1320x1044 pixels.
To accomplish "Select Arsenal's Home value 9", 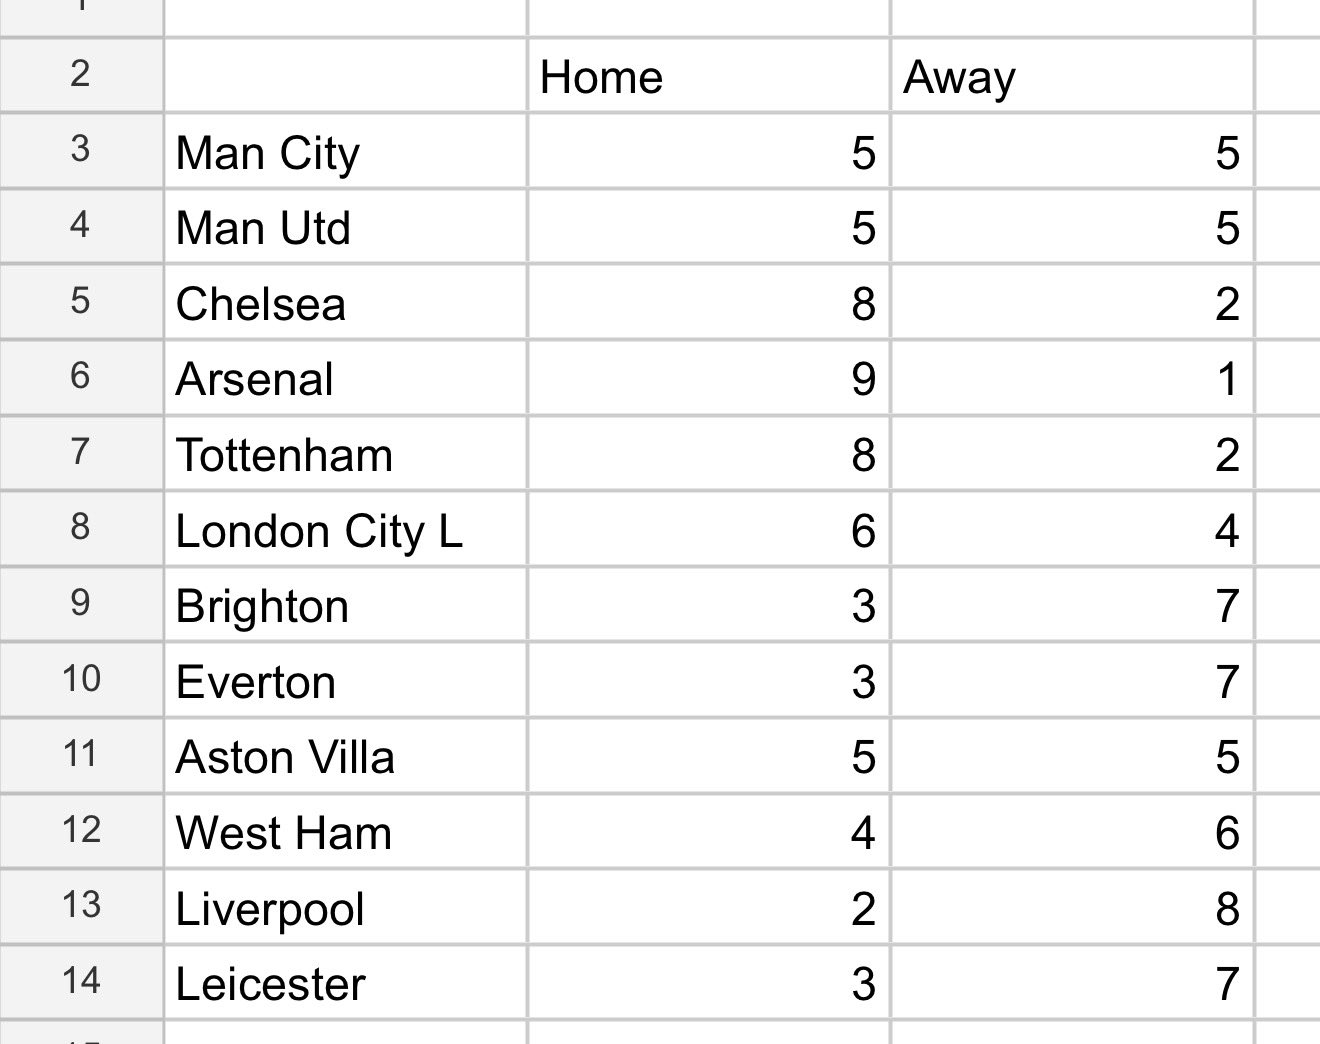I will (707, 379).
